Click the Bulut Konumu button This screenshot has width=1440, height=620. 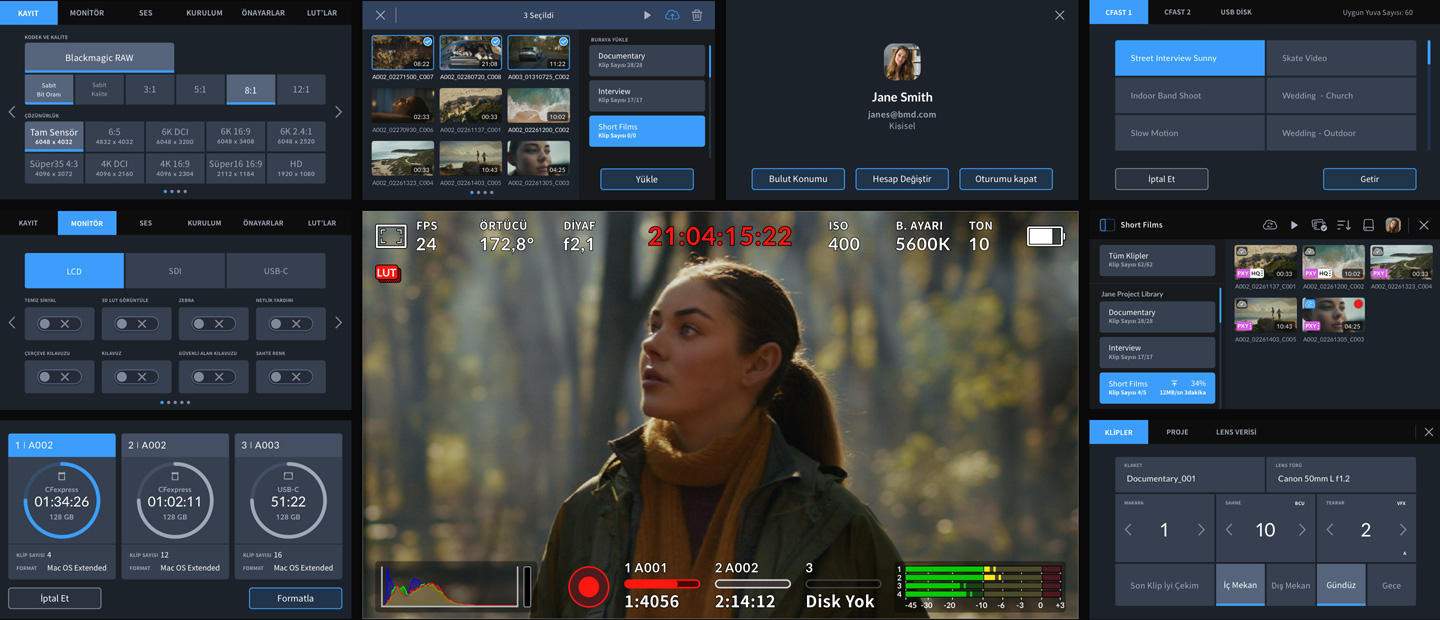[798, 179]
